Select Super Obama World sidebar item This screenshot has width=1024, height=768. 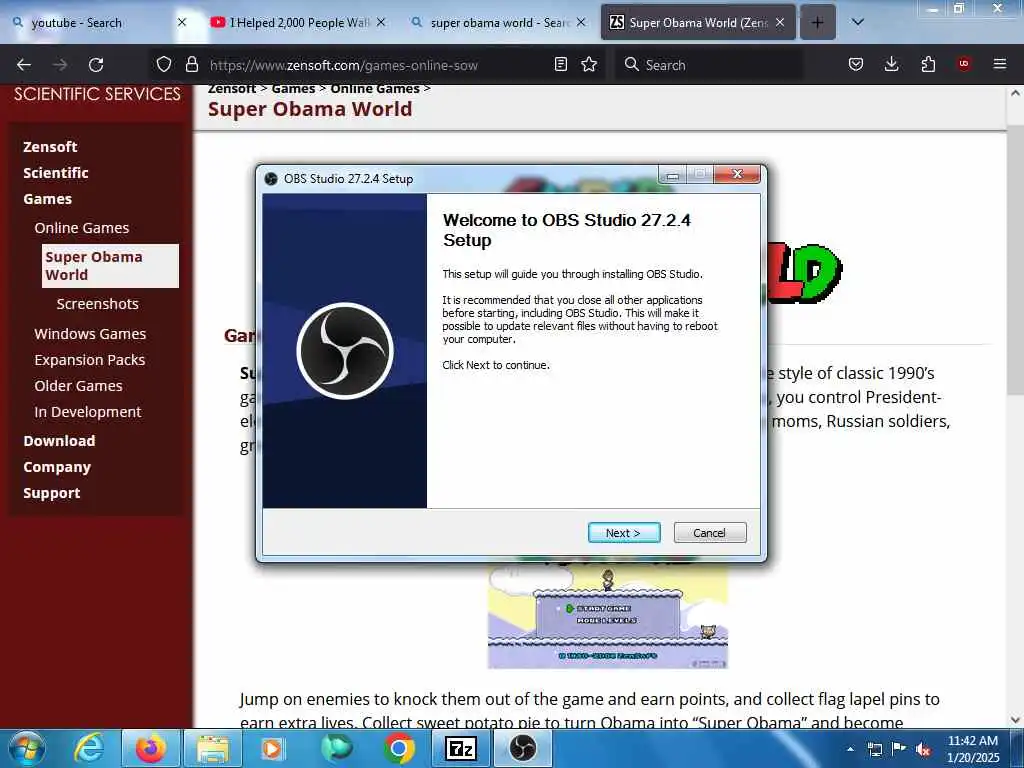(x=110, y=266)
